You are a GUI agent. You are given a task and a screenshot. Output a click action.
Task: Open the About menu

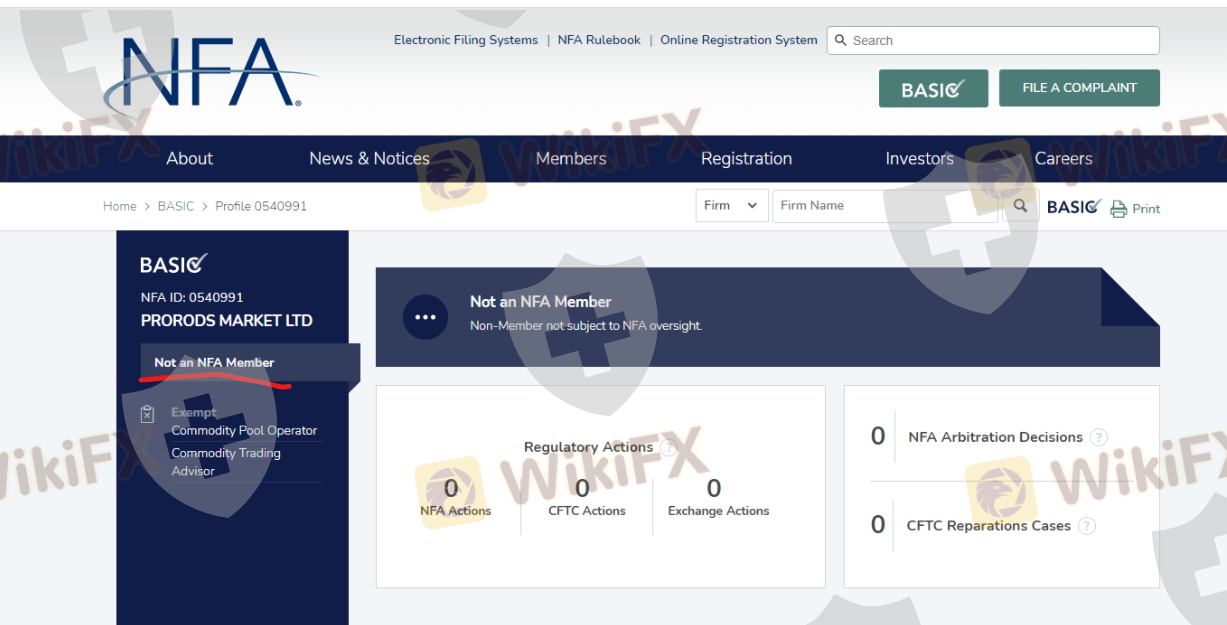(189, 158)
